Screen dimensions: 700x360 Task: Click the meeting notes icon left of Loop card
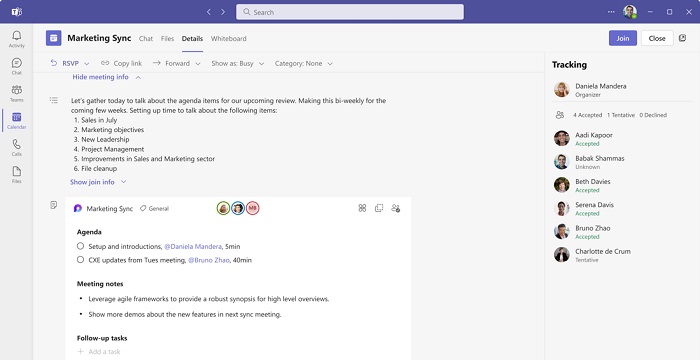point(54,205)
